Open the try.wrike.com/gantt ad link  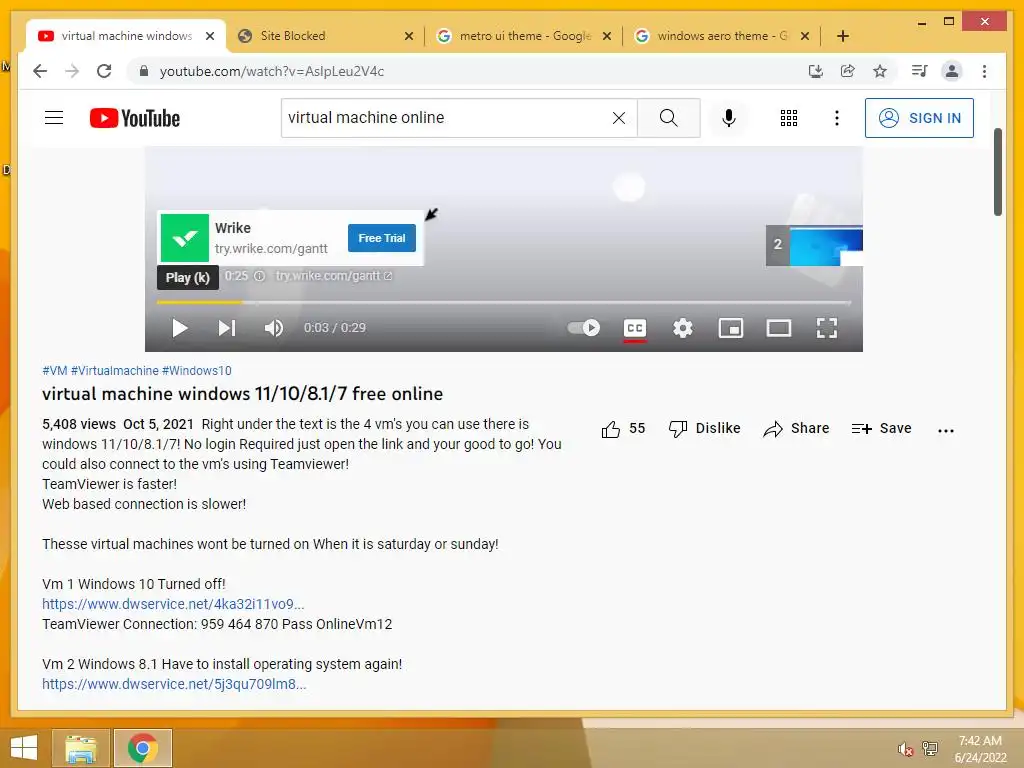point(333,276)
